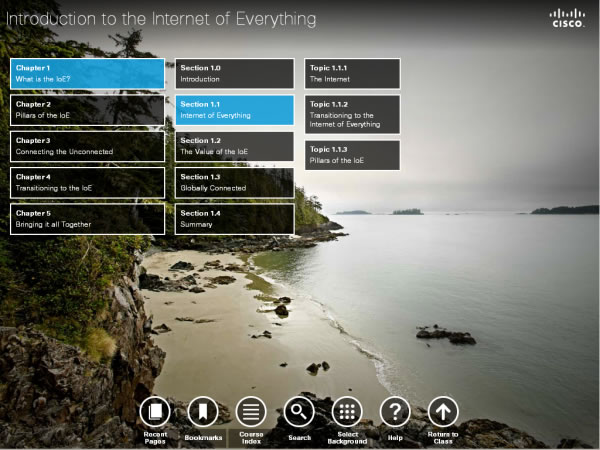Open Select Background grid icon
This screenshot has width=600, height=450.
point(347,411)
